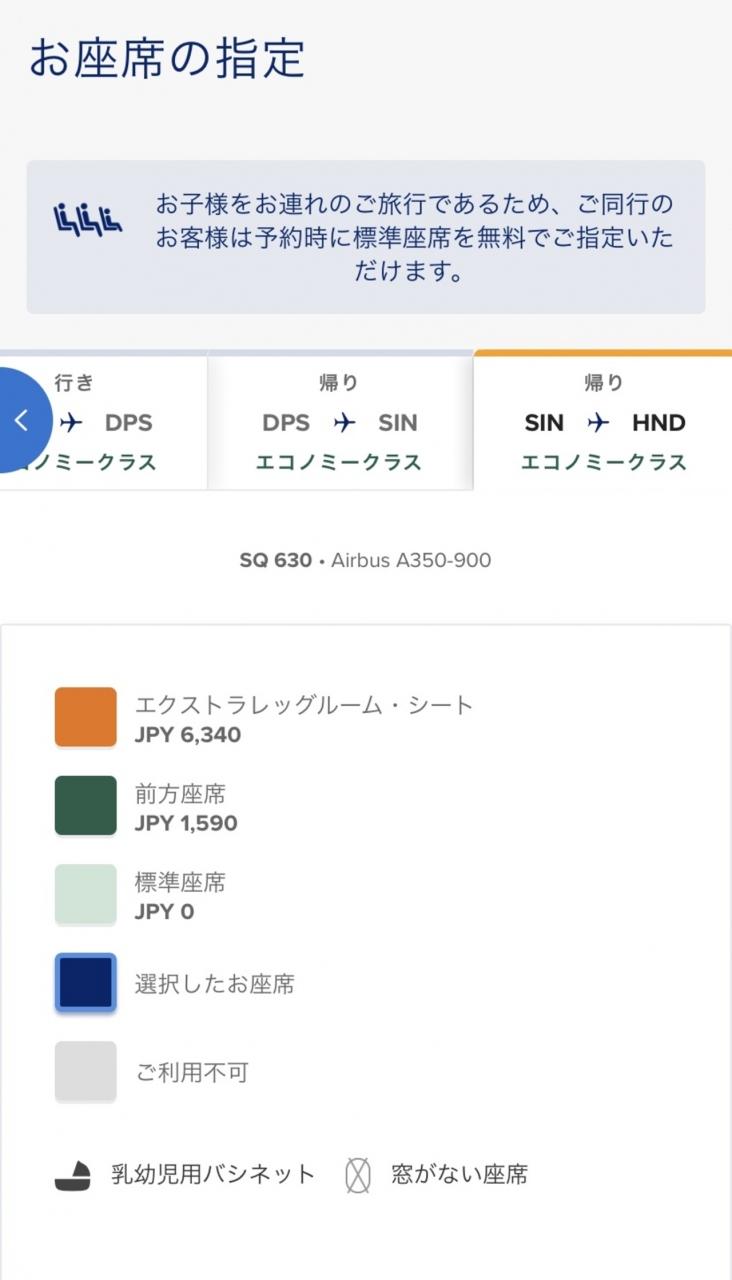Image resolution: width=732 pixels, height=1280 pixels.
Task: Click the light green 標準座席 swatch
Action: 85,894
